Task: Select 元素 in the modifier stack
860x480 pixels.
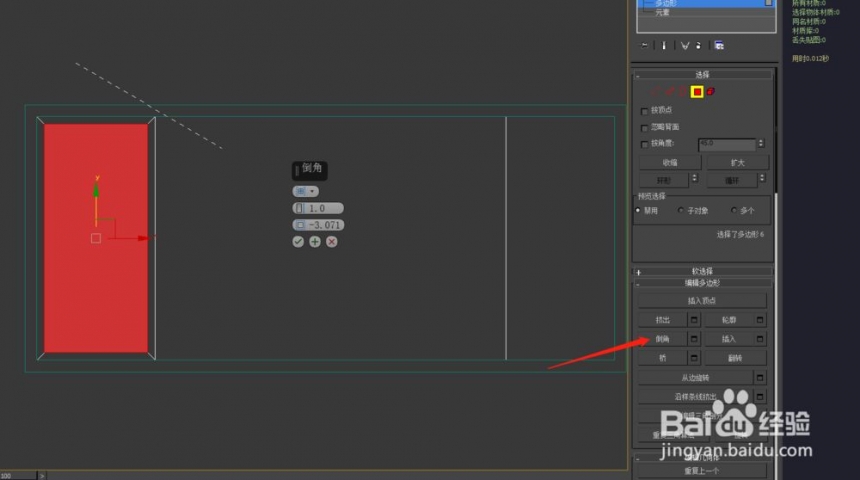Action: (662, 12)
